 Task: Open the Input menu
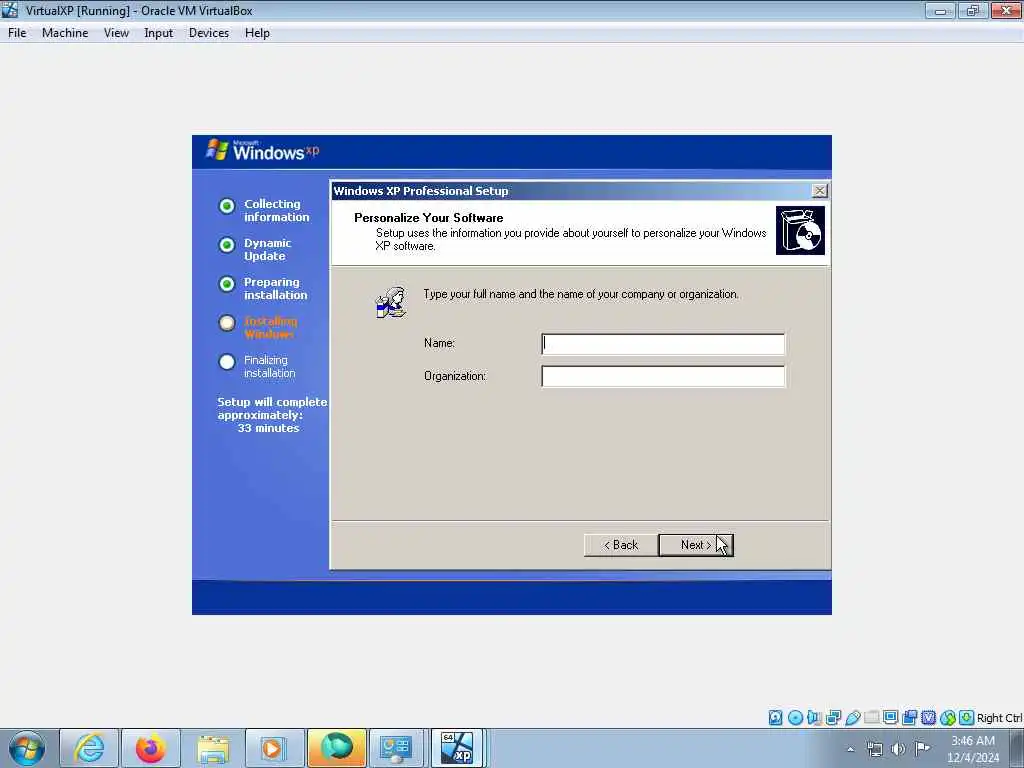158,33
